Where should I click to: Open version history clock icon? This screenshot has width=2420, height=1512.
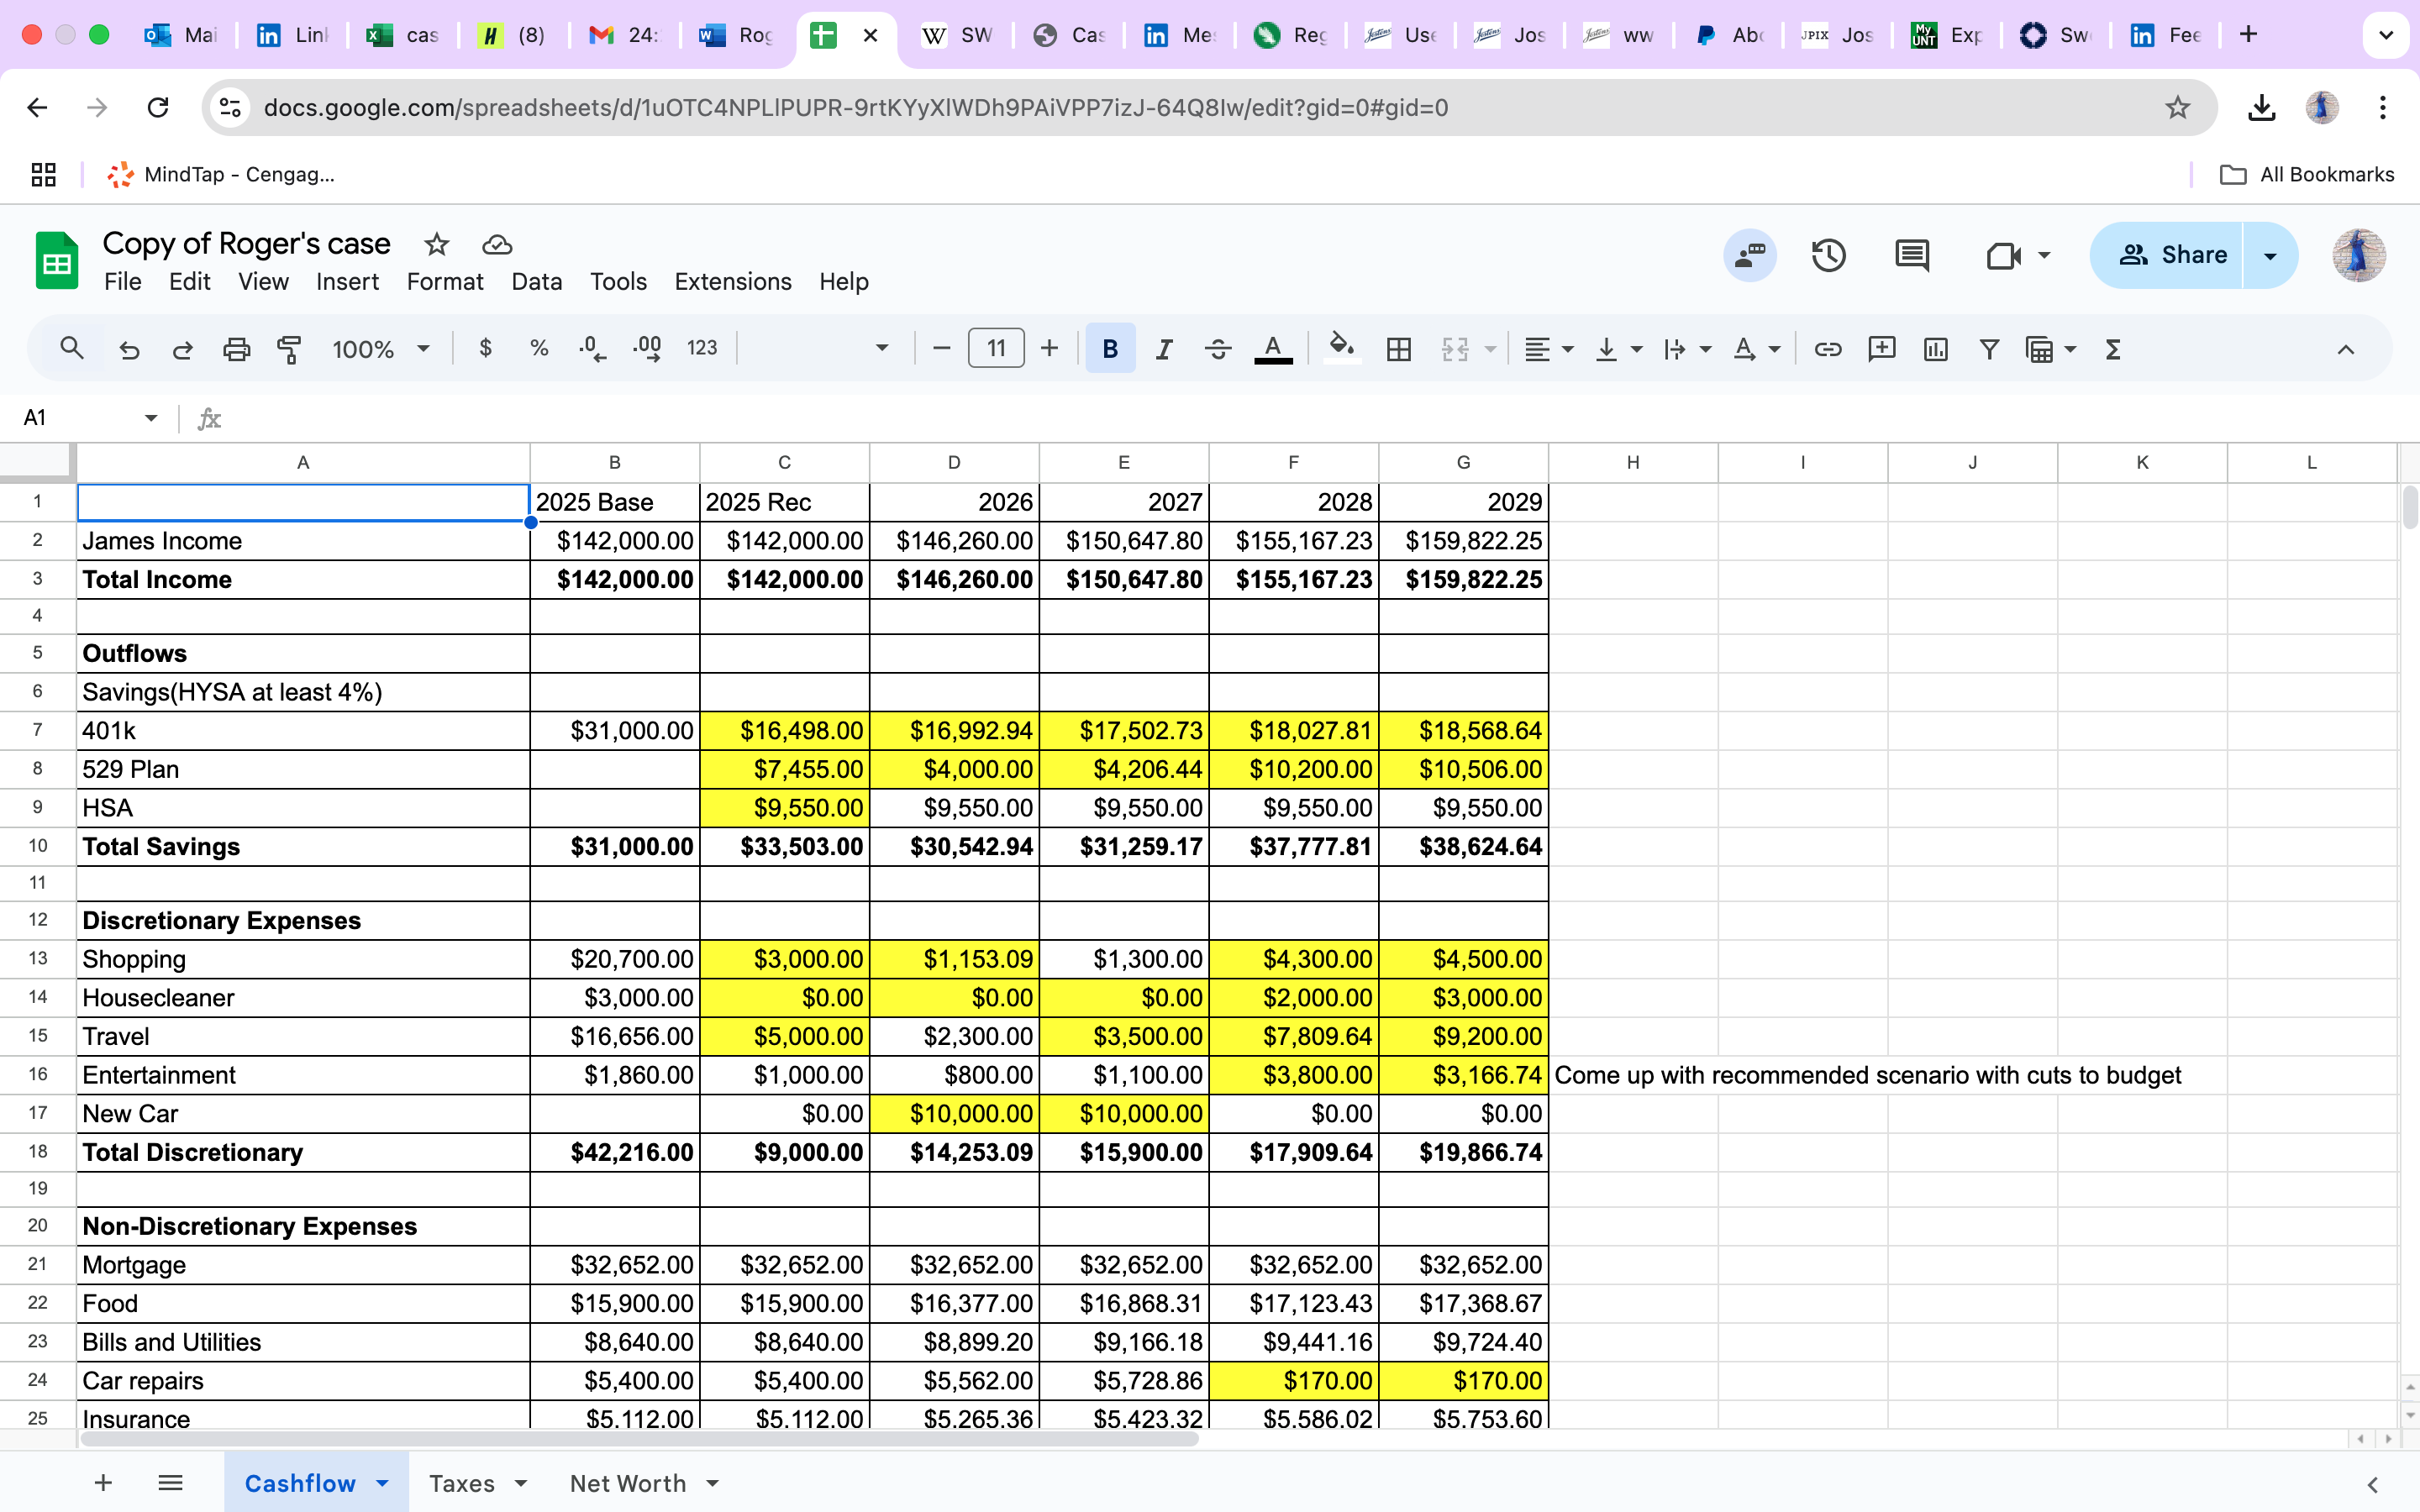1829,255
